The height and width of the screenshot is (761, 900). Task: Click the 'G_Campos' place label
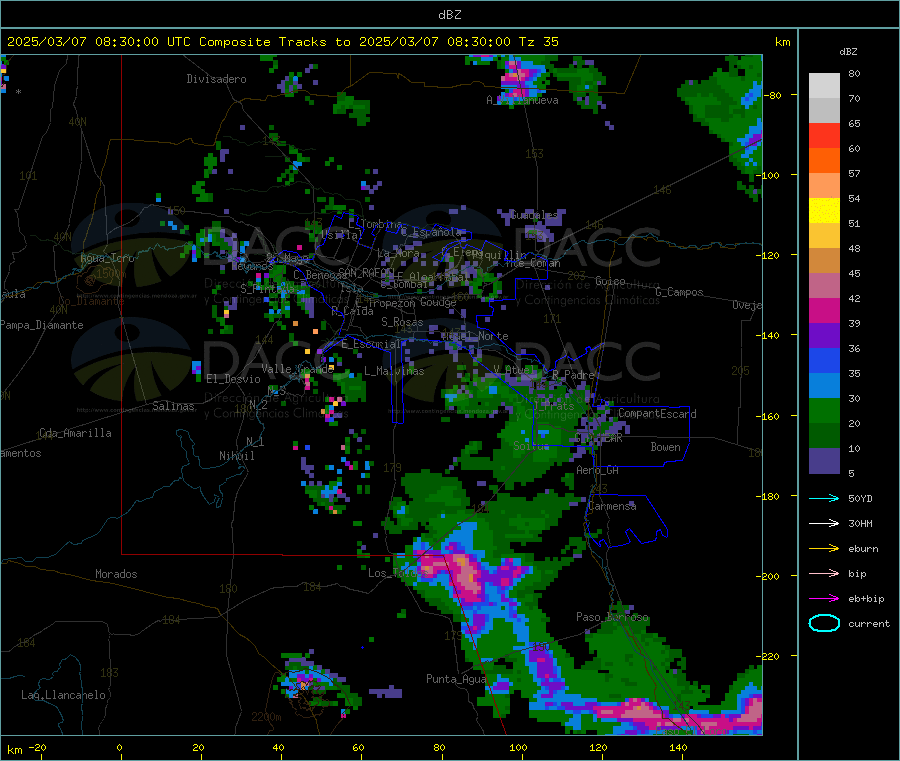point(679,292)
